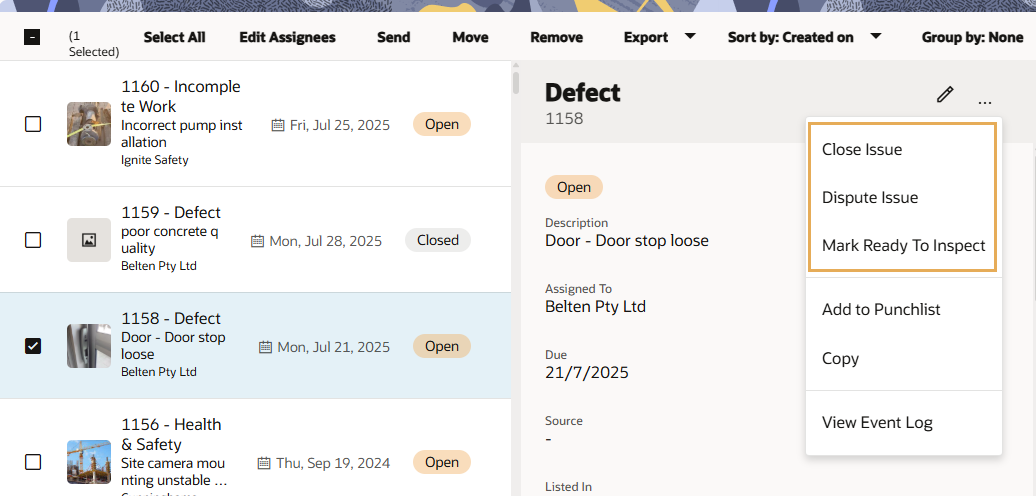
Task: Select the '1159 - Defect' title
Action: pos(171,213)
